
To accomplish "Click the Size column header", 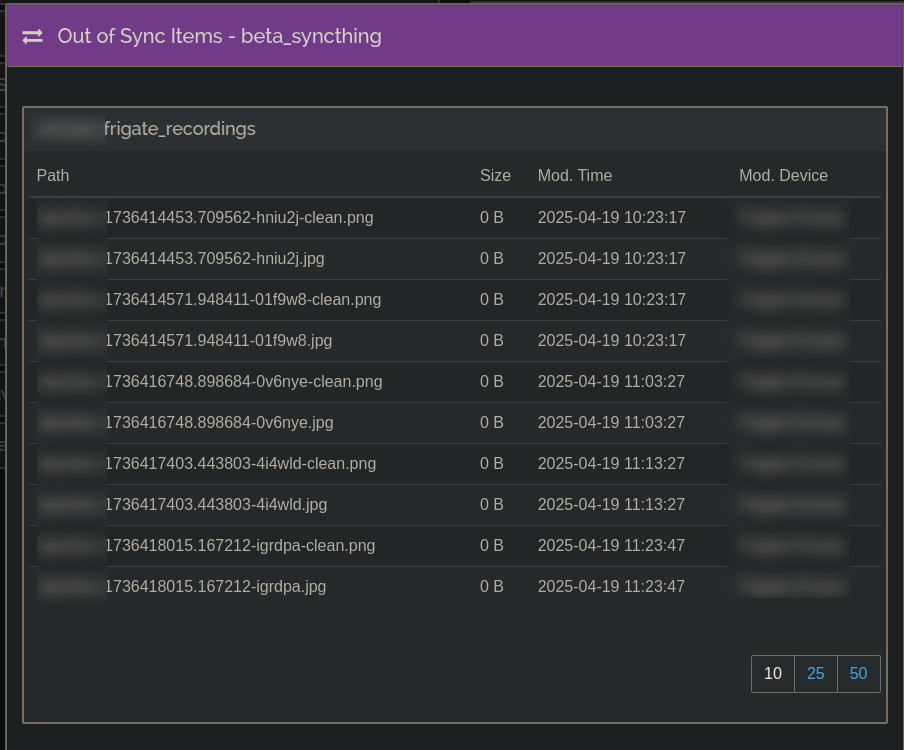I will pyautogui.click(x=495, y=175).
